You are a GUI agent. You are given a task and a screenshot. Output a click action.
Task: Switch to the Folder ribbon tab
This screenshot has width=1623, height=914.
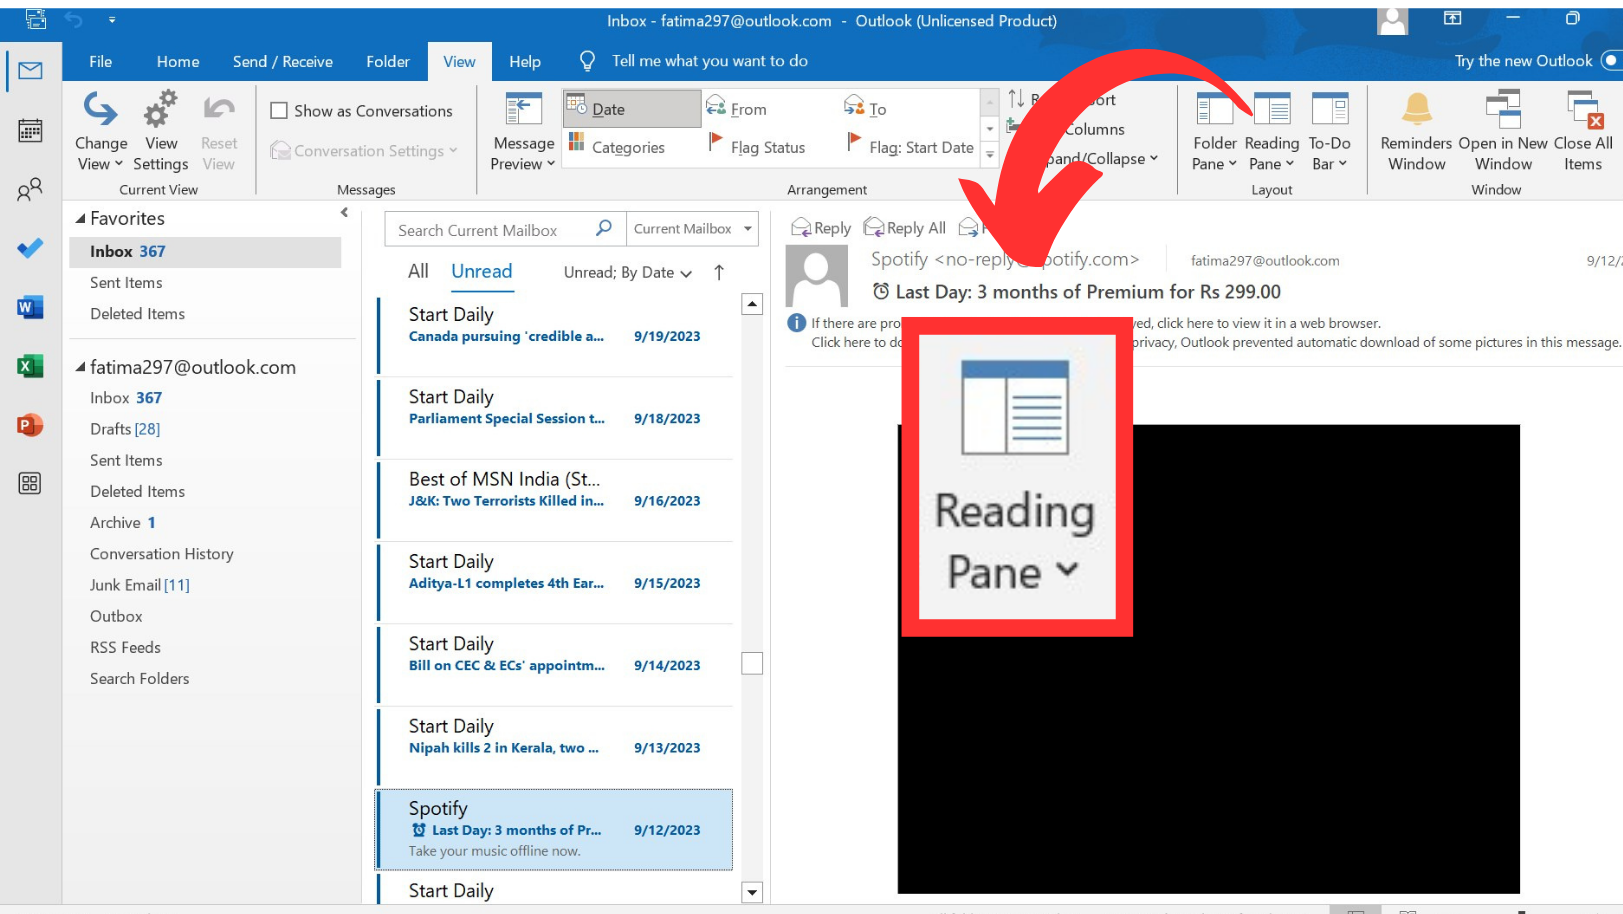pos(387,62)
